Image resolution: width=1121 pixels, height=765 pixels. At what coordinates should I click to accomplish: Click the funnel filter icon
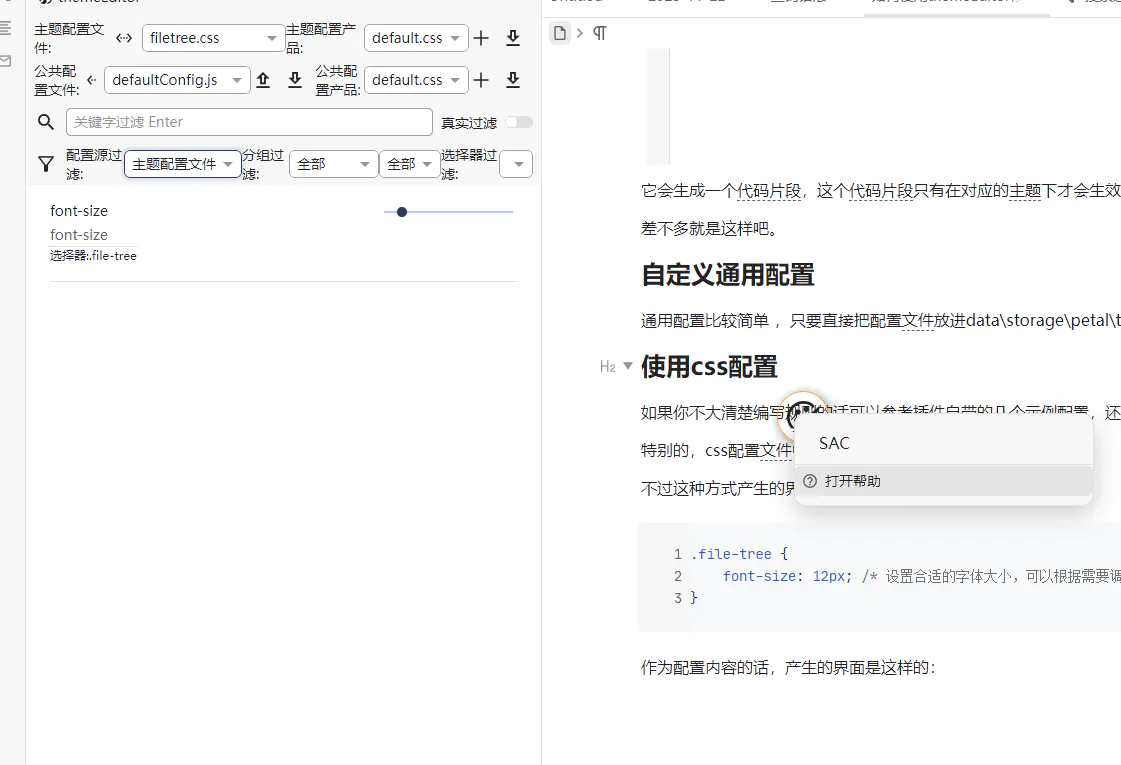pyautogui.click(x=45, y=164)
